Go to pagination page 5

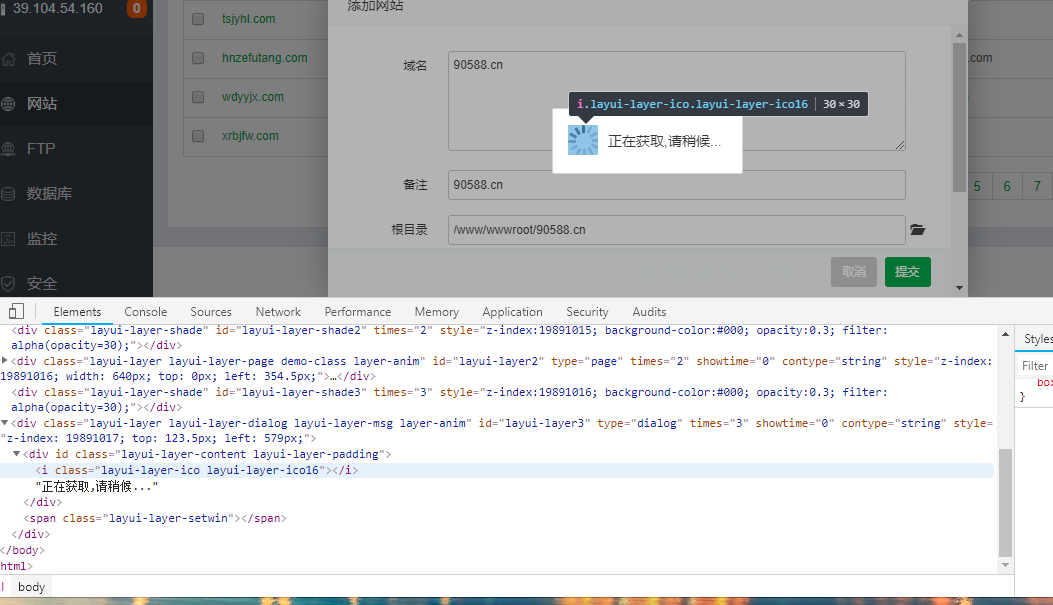pyautogui.click(x=977, y=186)
